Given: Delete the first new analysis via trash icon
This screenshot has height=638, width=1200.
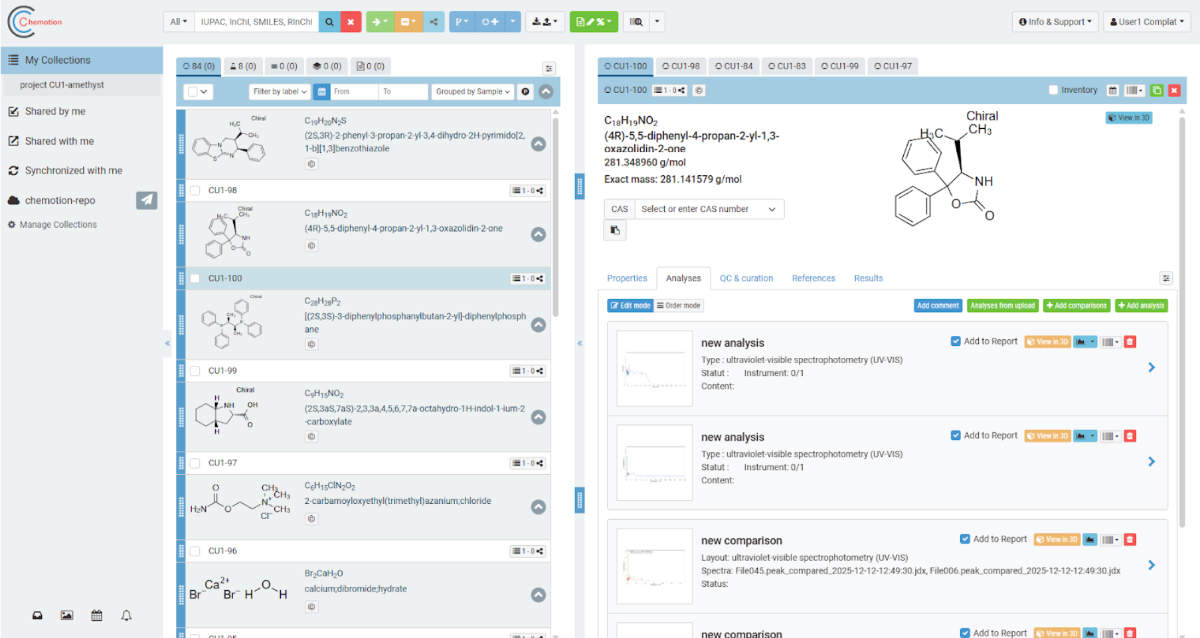Looking at the screenshot, I should tap(1130, 342).
